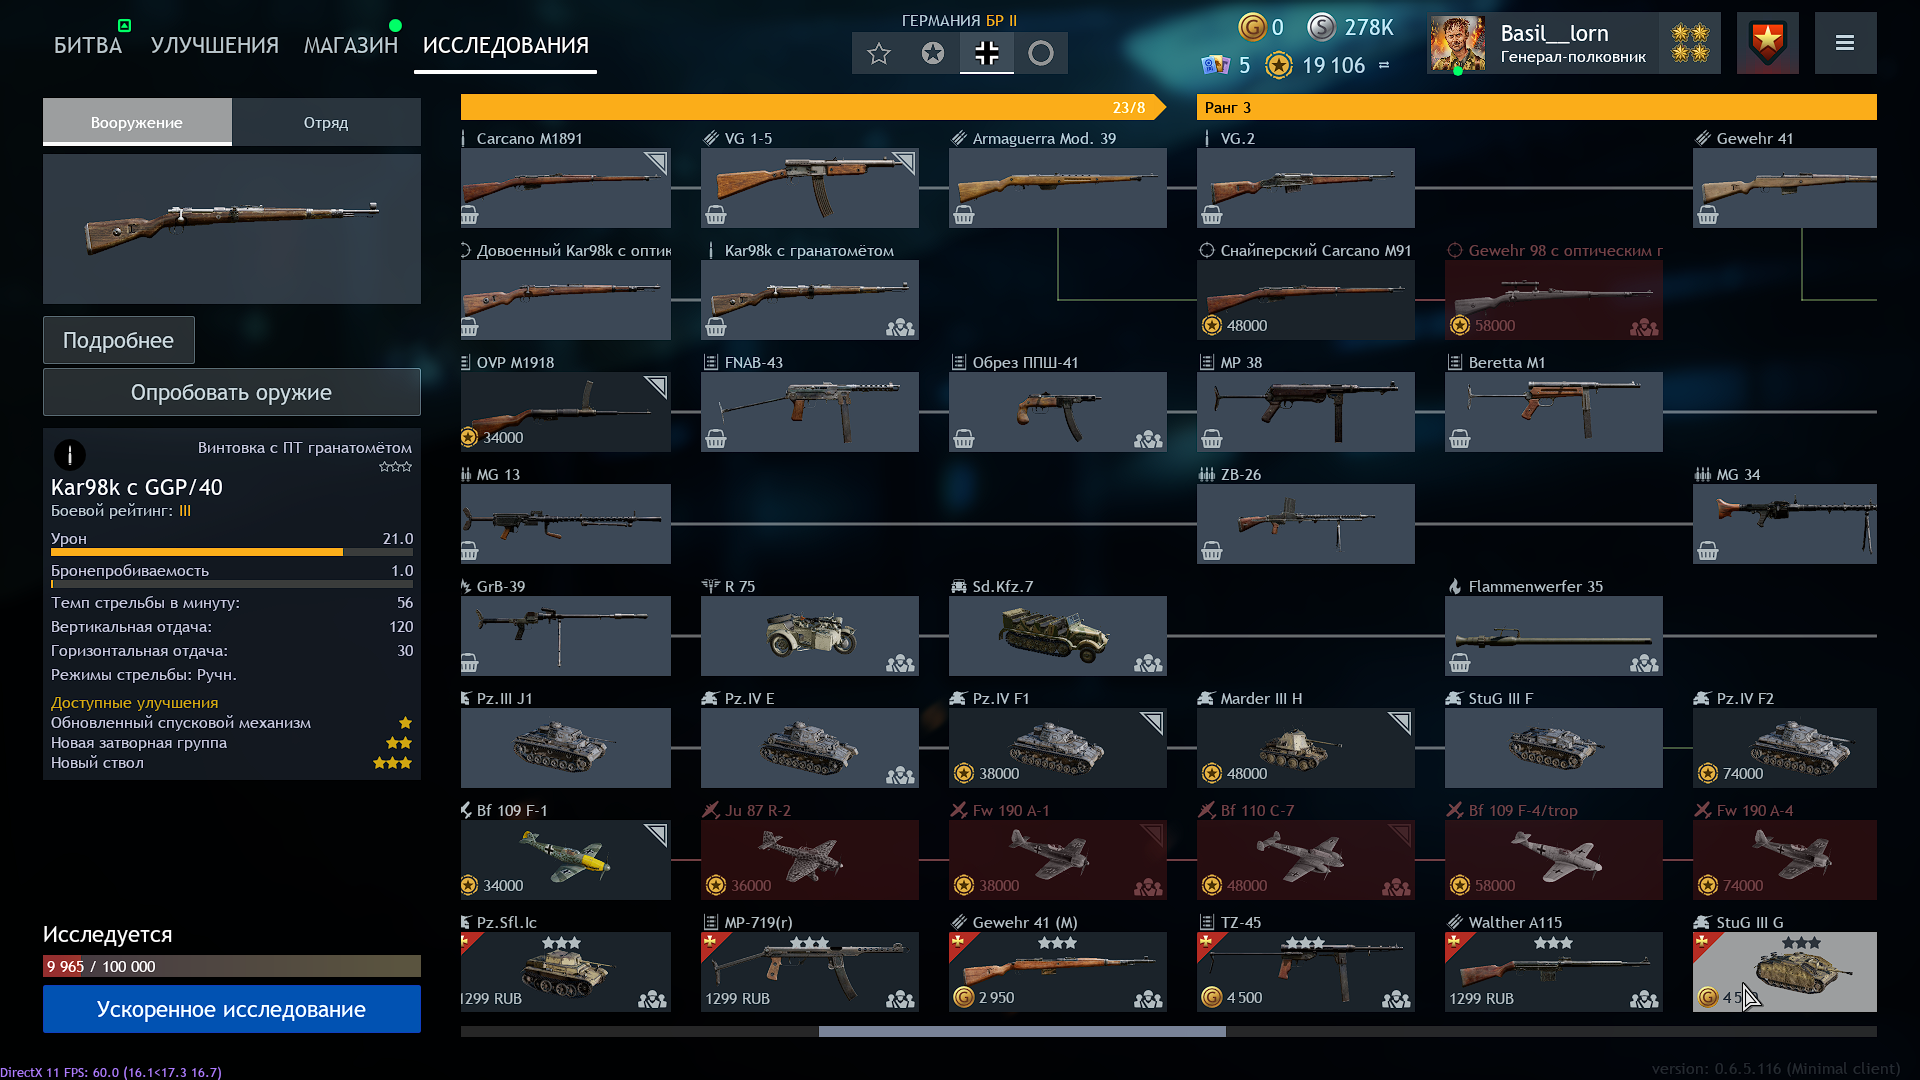
Task: Expand corner arrow on Carcano M1891 card
Action: coord(656,162)
